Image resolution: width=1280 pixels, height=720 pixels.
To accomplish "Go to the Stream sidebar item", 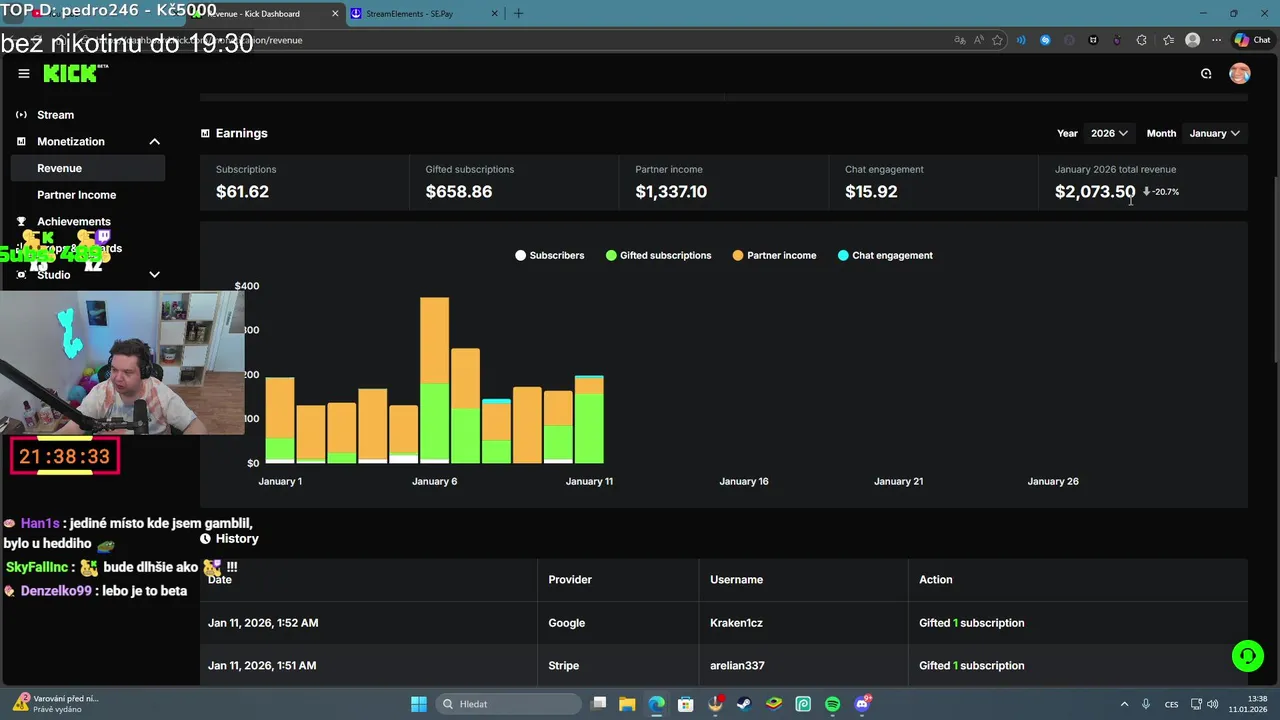I will 56,115.
